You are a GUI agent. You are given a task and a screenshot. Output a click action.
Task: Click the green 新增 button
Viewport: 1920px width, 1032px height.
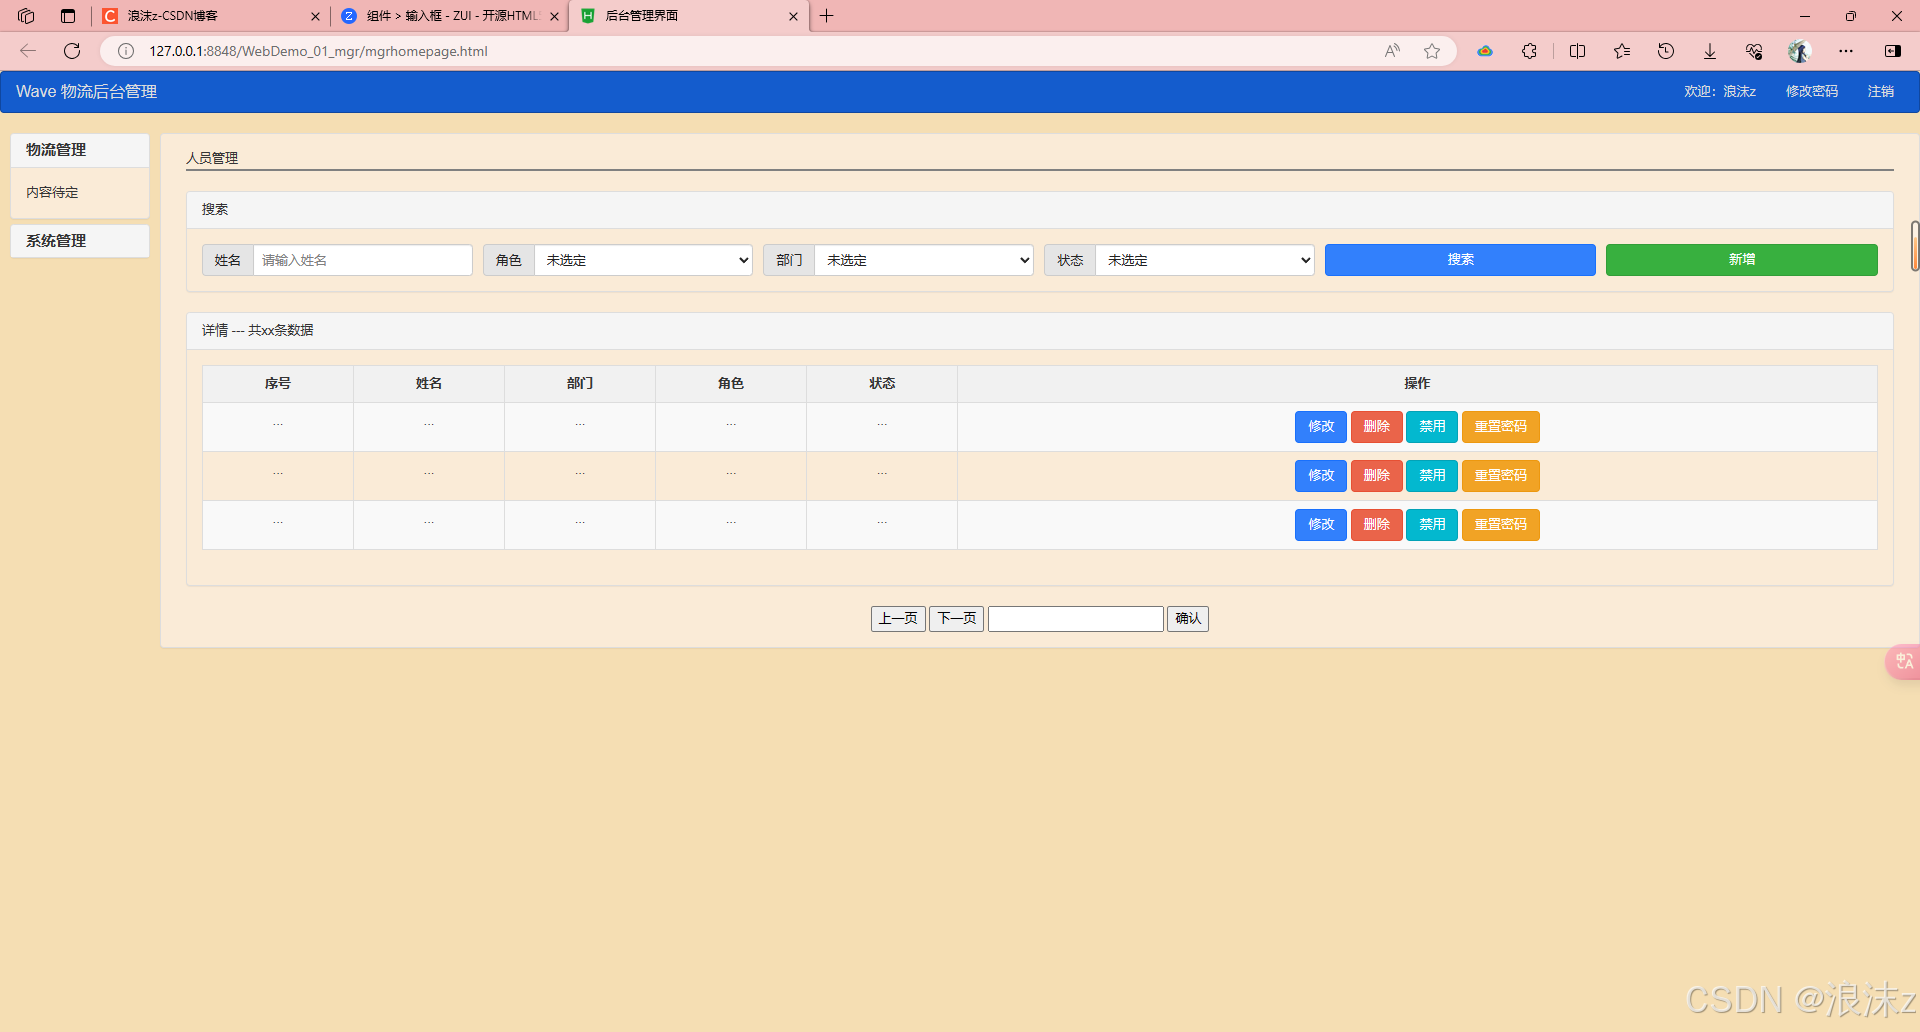[x=1741, y=260]
